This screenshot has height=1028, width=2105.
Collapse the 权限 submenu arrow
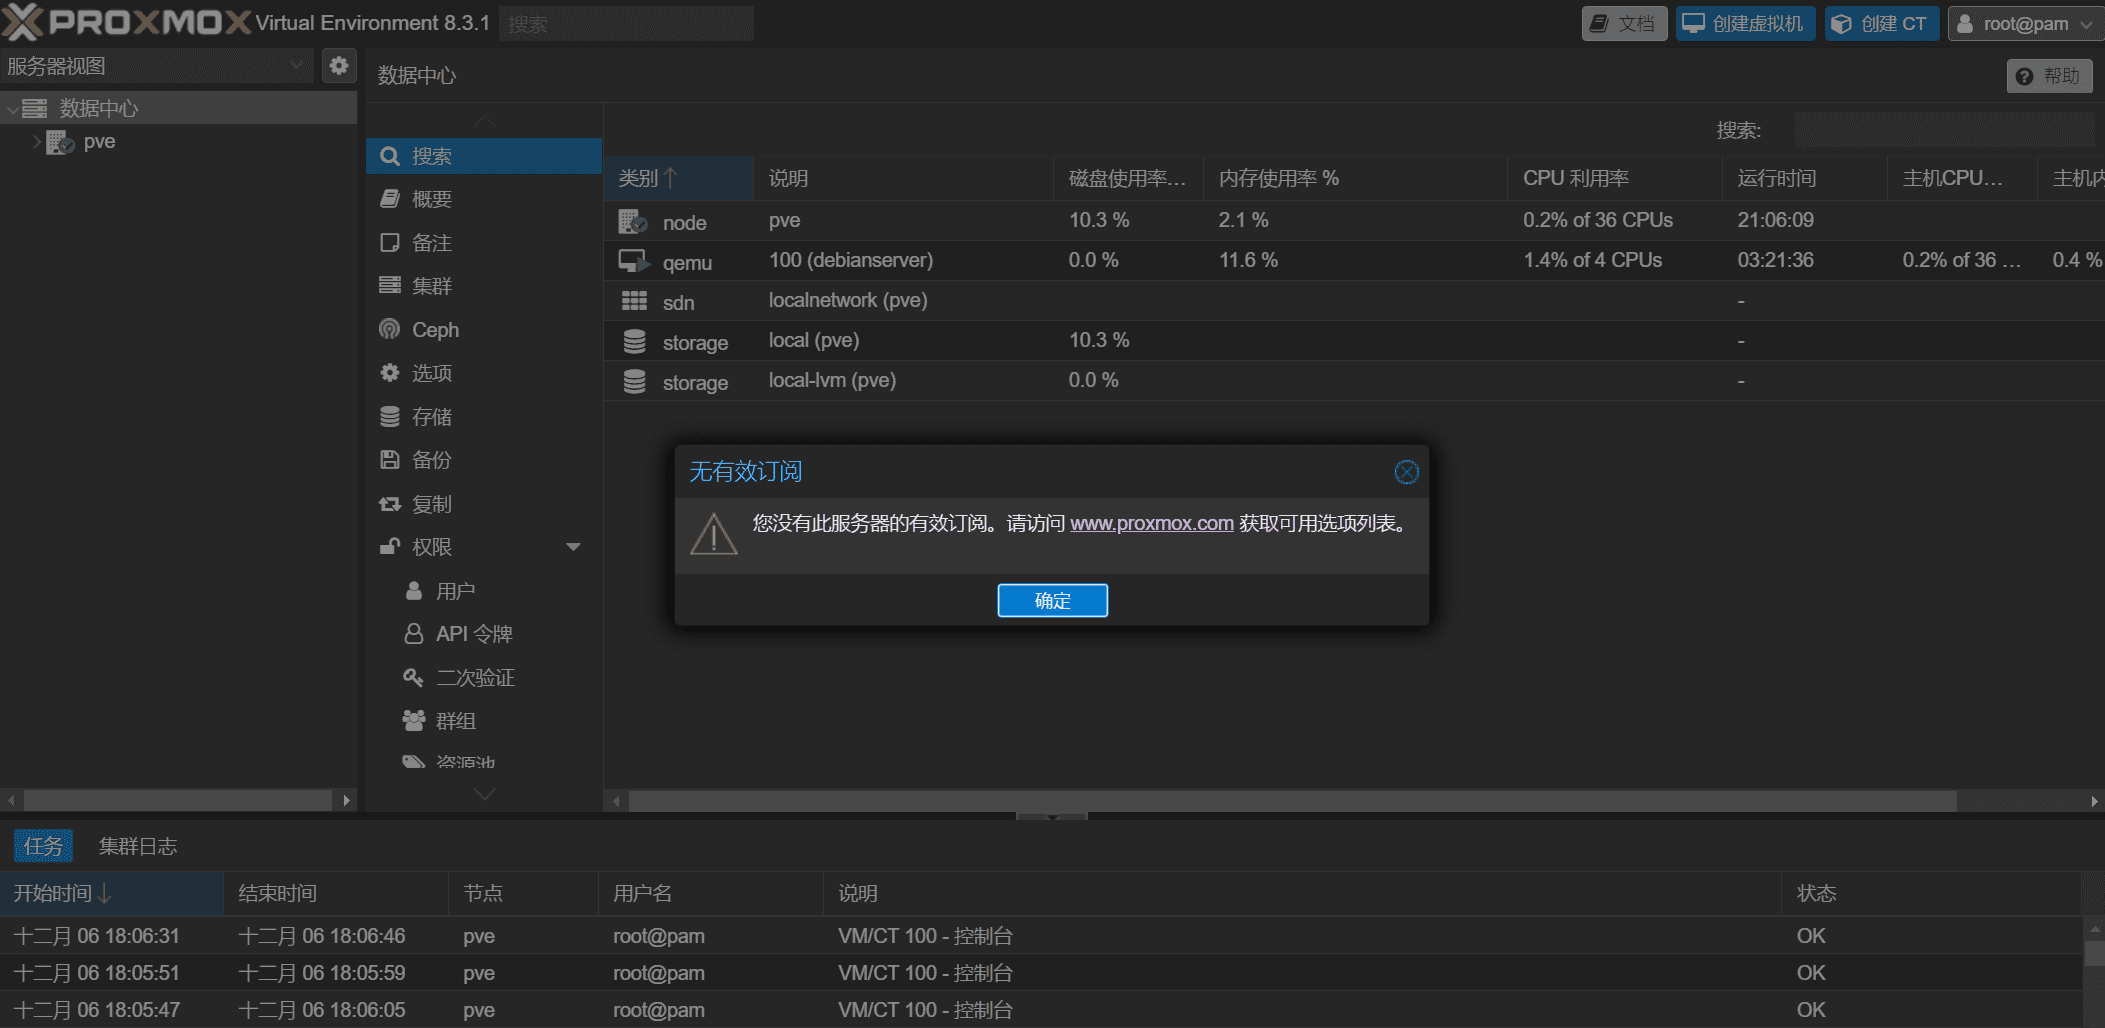[573, 547]
